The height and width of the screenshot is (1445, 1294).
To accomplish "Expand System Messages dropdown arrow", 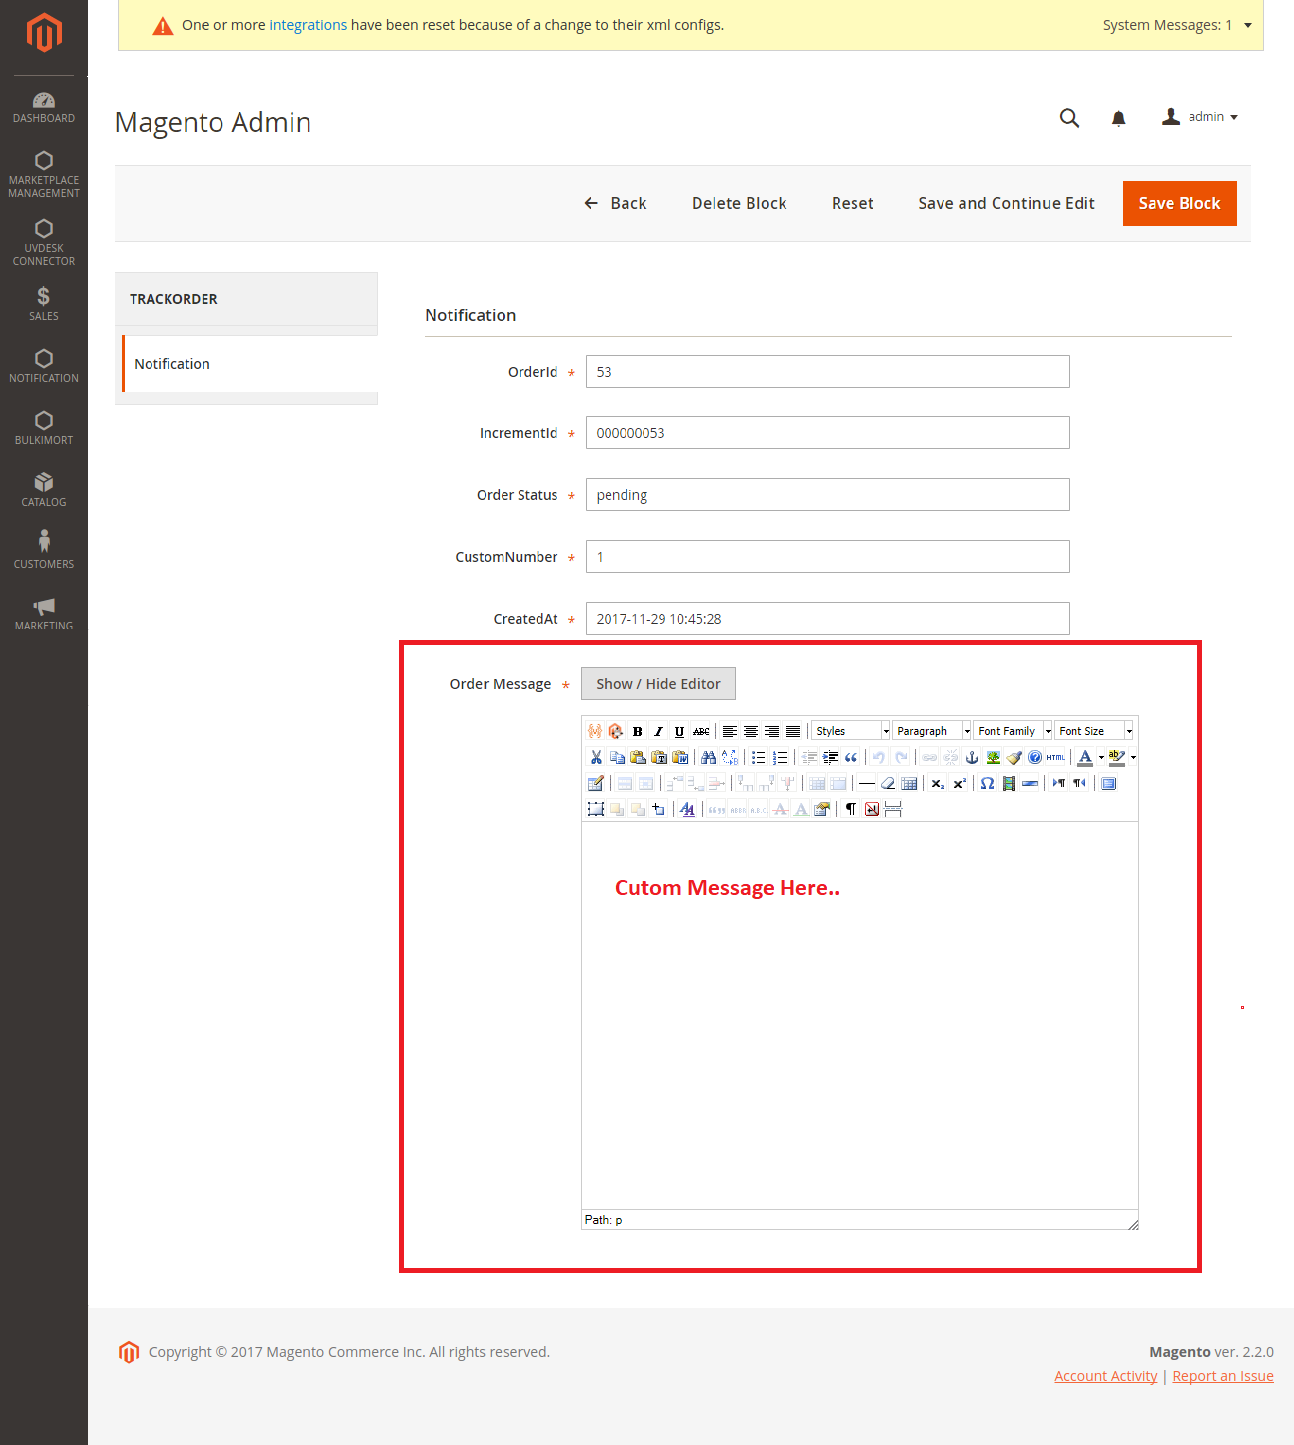I will coord(1248,25).
